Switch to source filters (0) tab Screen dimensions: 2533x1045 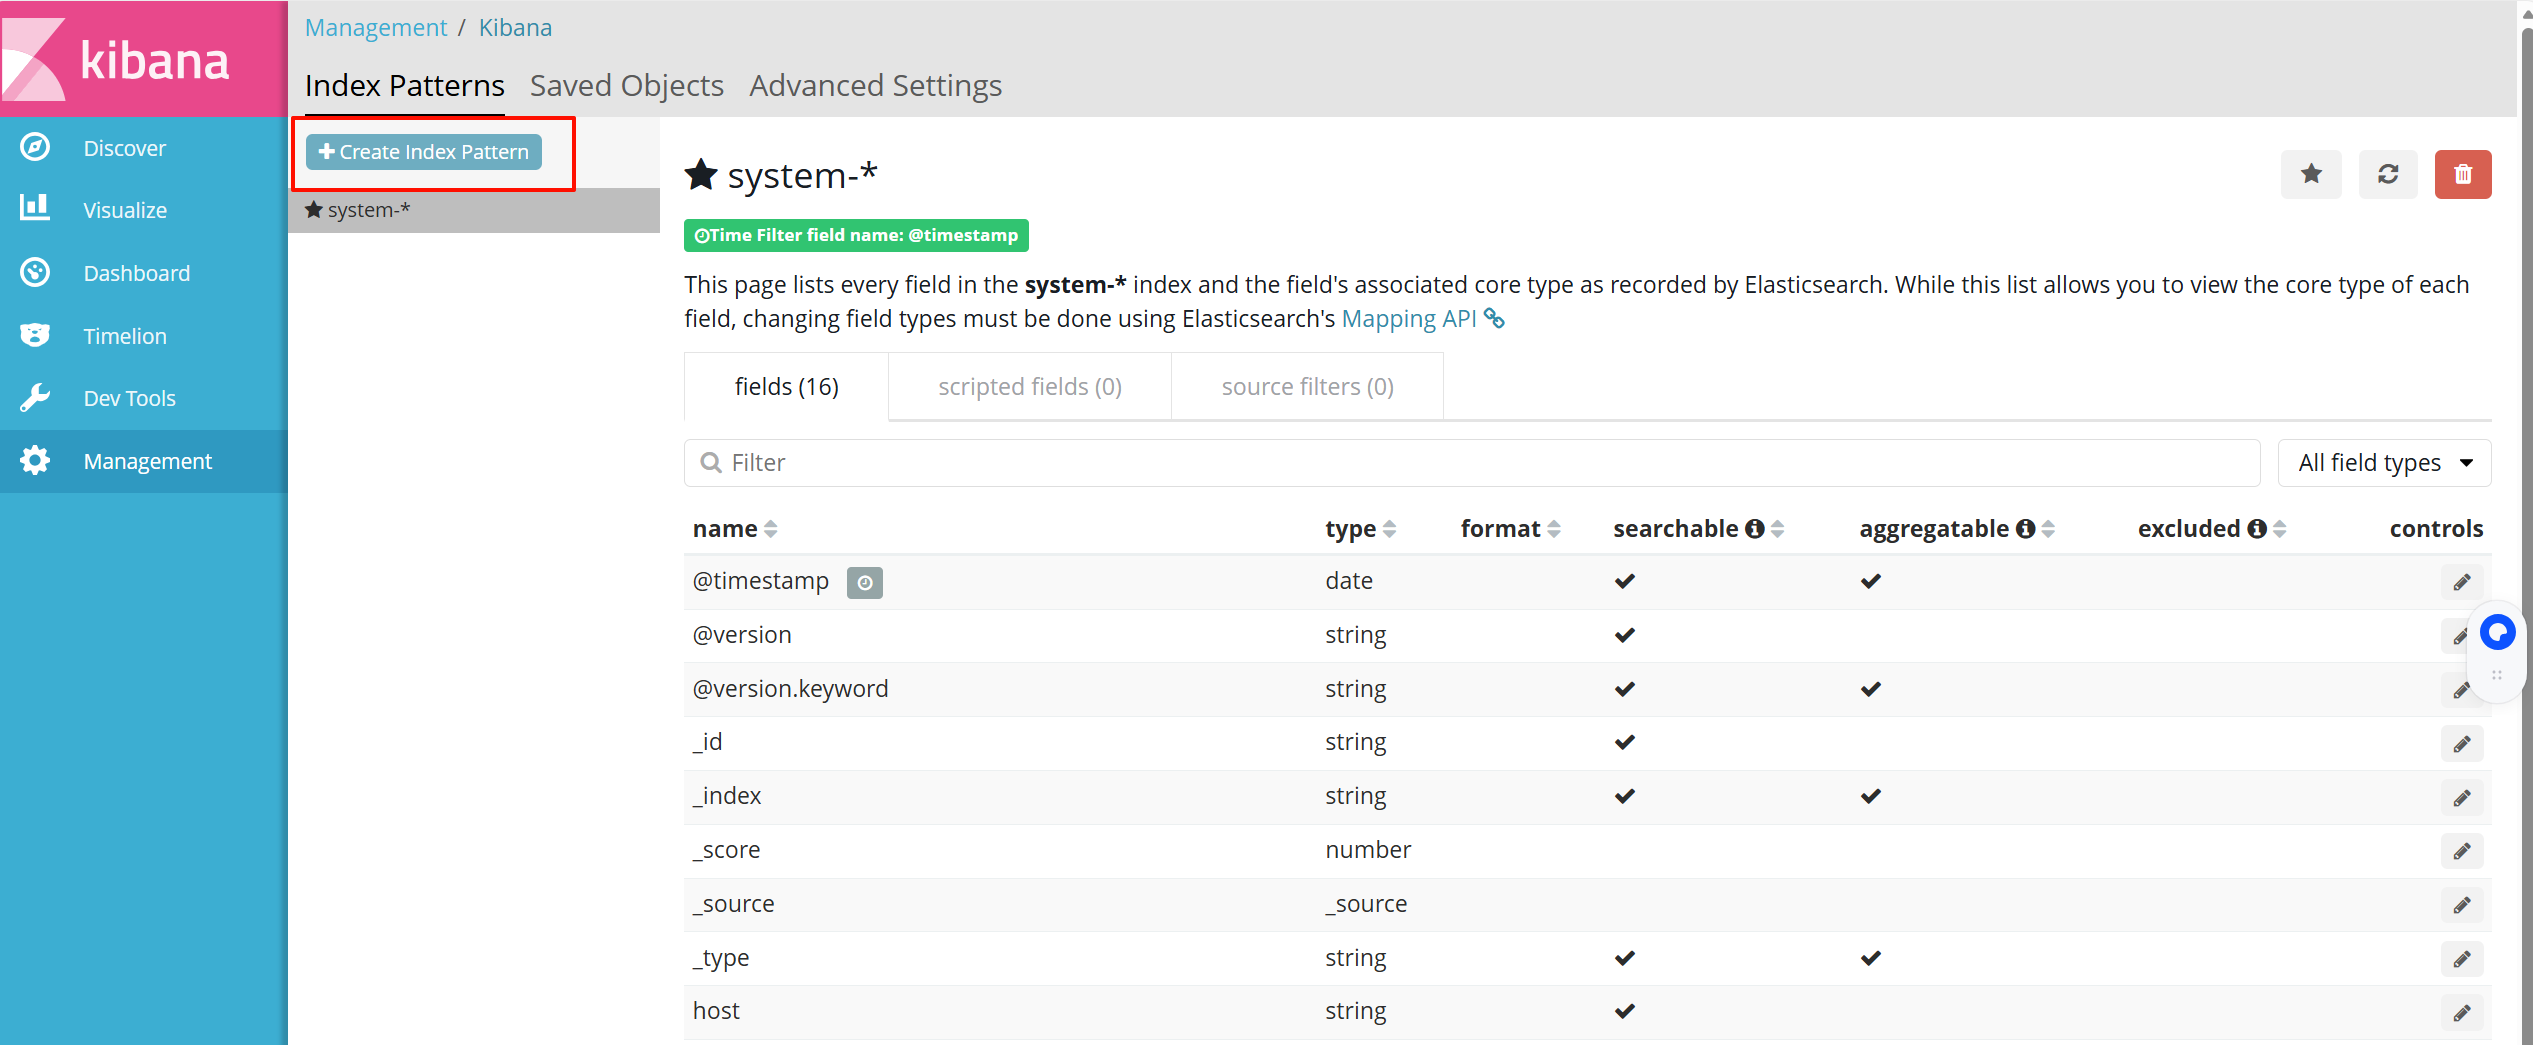pyautogui.click(x=1307, y=386)
